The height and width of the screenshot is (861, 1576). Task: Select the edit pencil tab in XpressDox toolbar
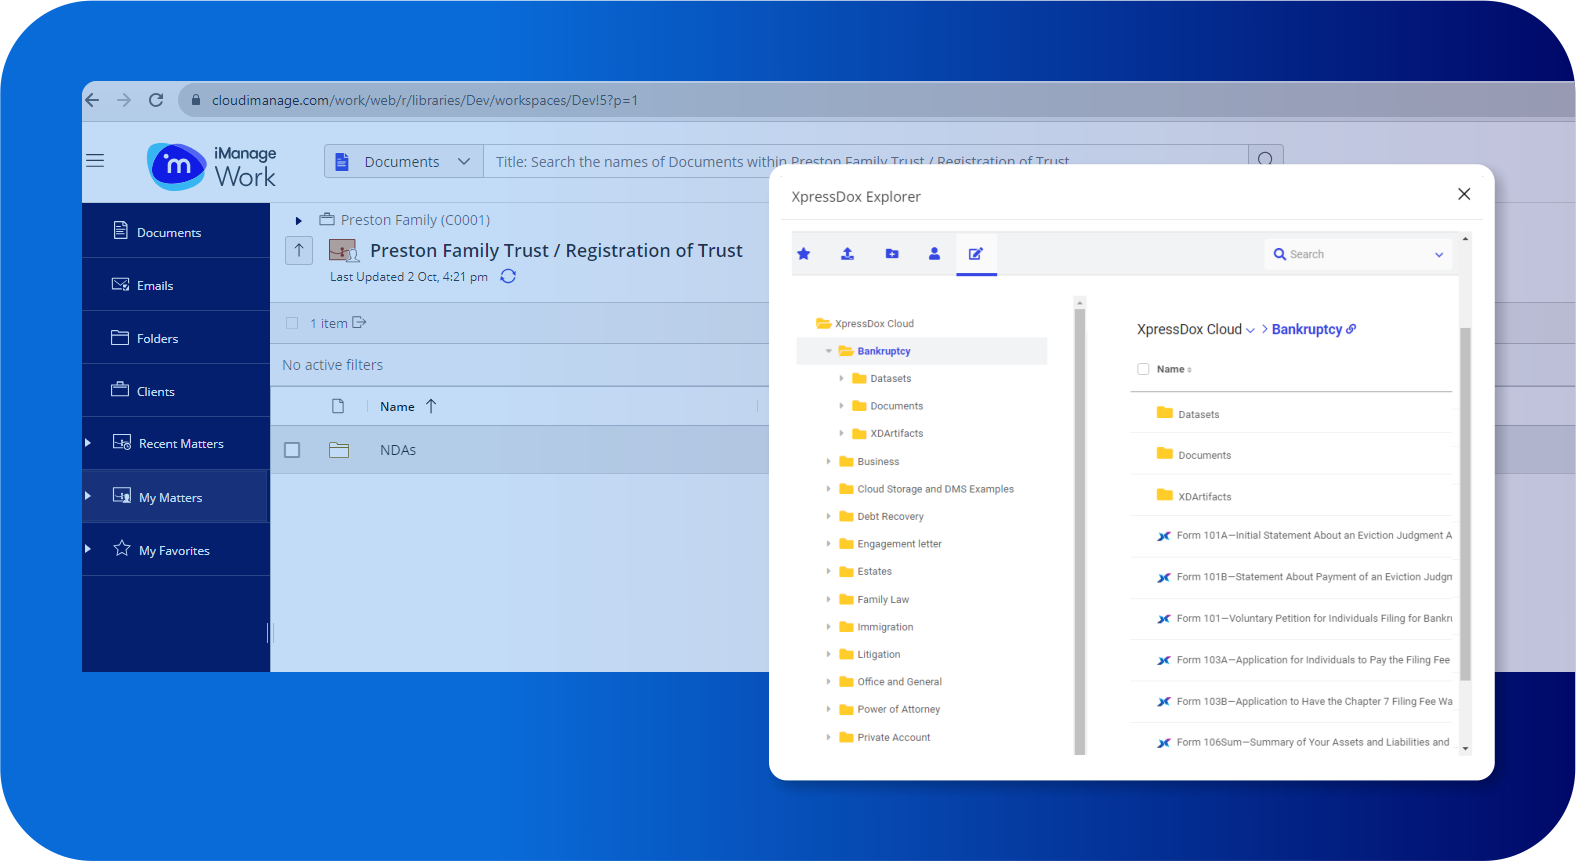[x=976, y=254]
